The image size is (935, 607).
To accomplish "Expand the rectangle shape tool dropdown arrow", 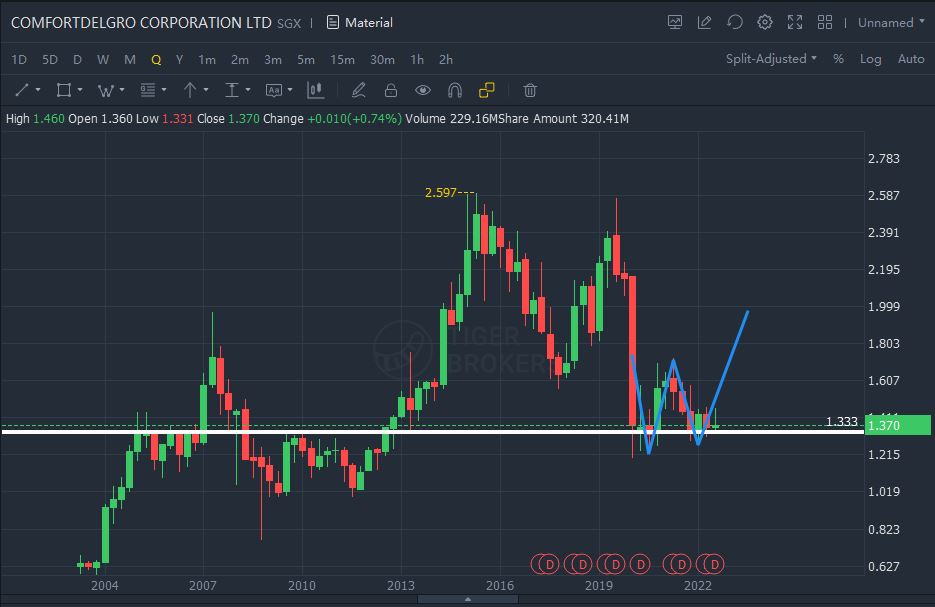I will point(80,90).
